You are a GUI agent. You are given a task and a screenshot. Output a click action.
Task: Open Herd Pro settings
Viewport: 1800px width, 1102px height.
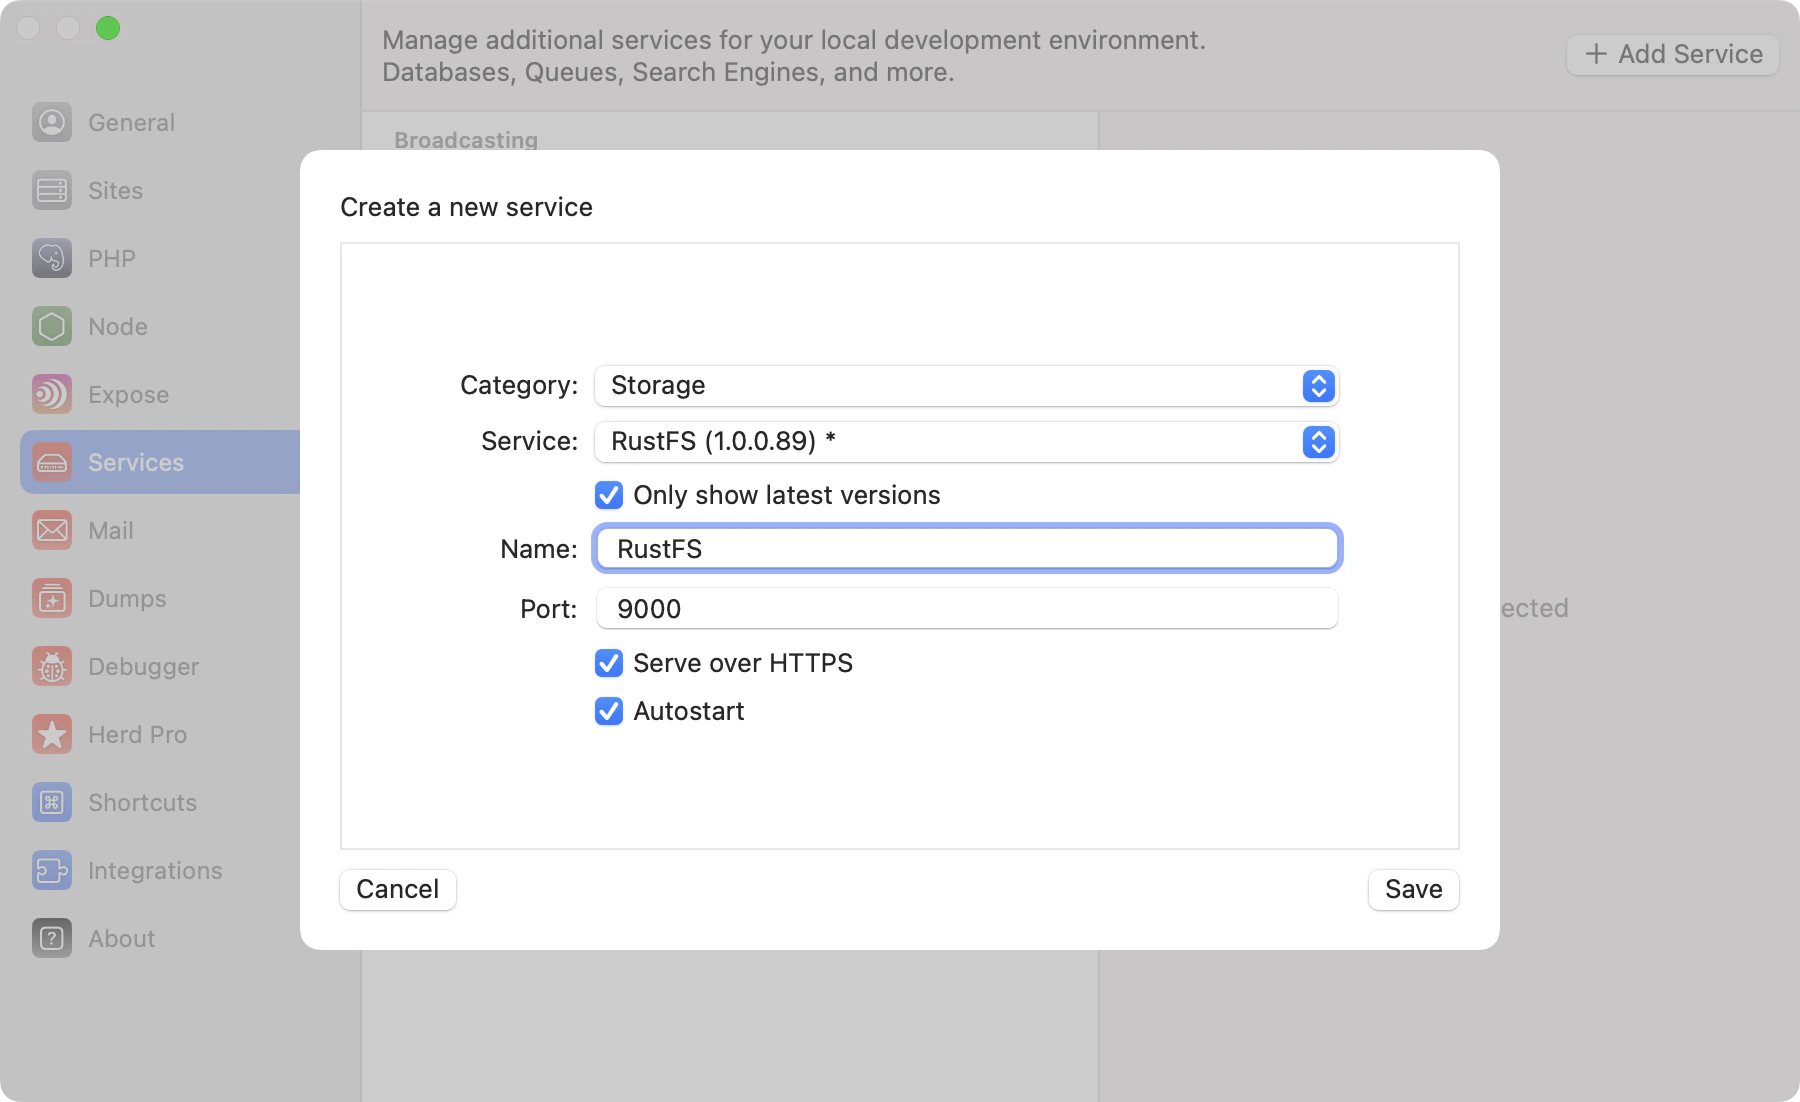tap(137, 734)
